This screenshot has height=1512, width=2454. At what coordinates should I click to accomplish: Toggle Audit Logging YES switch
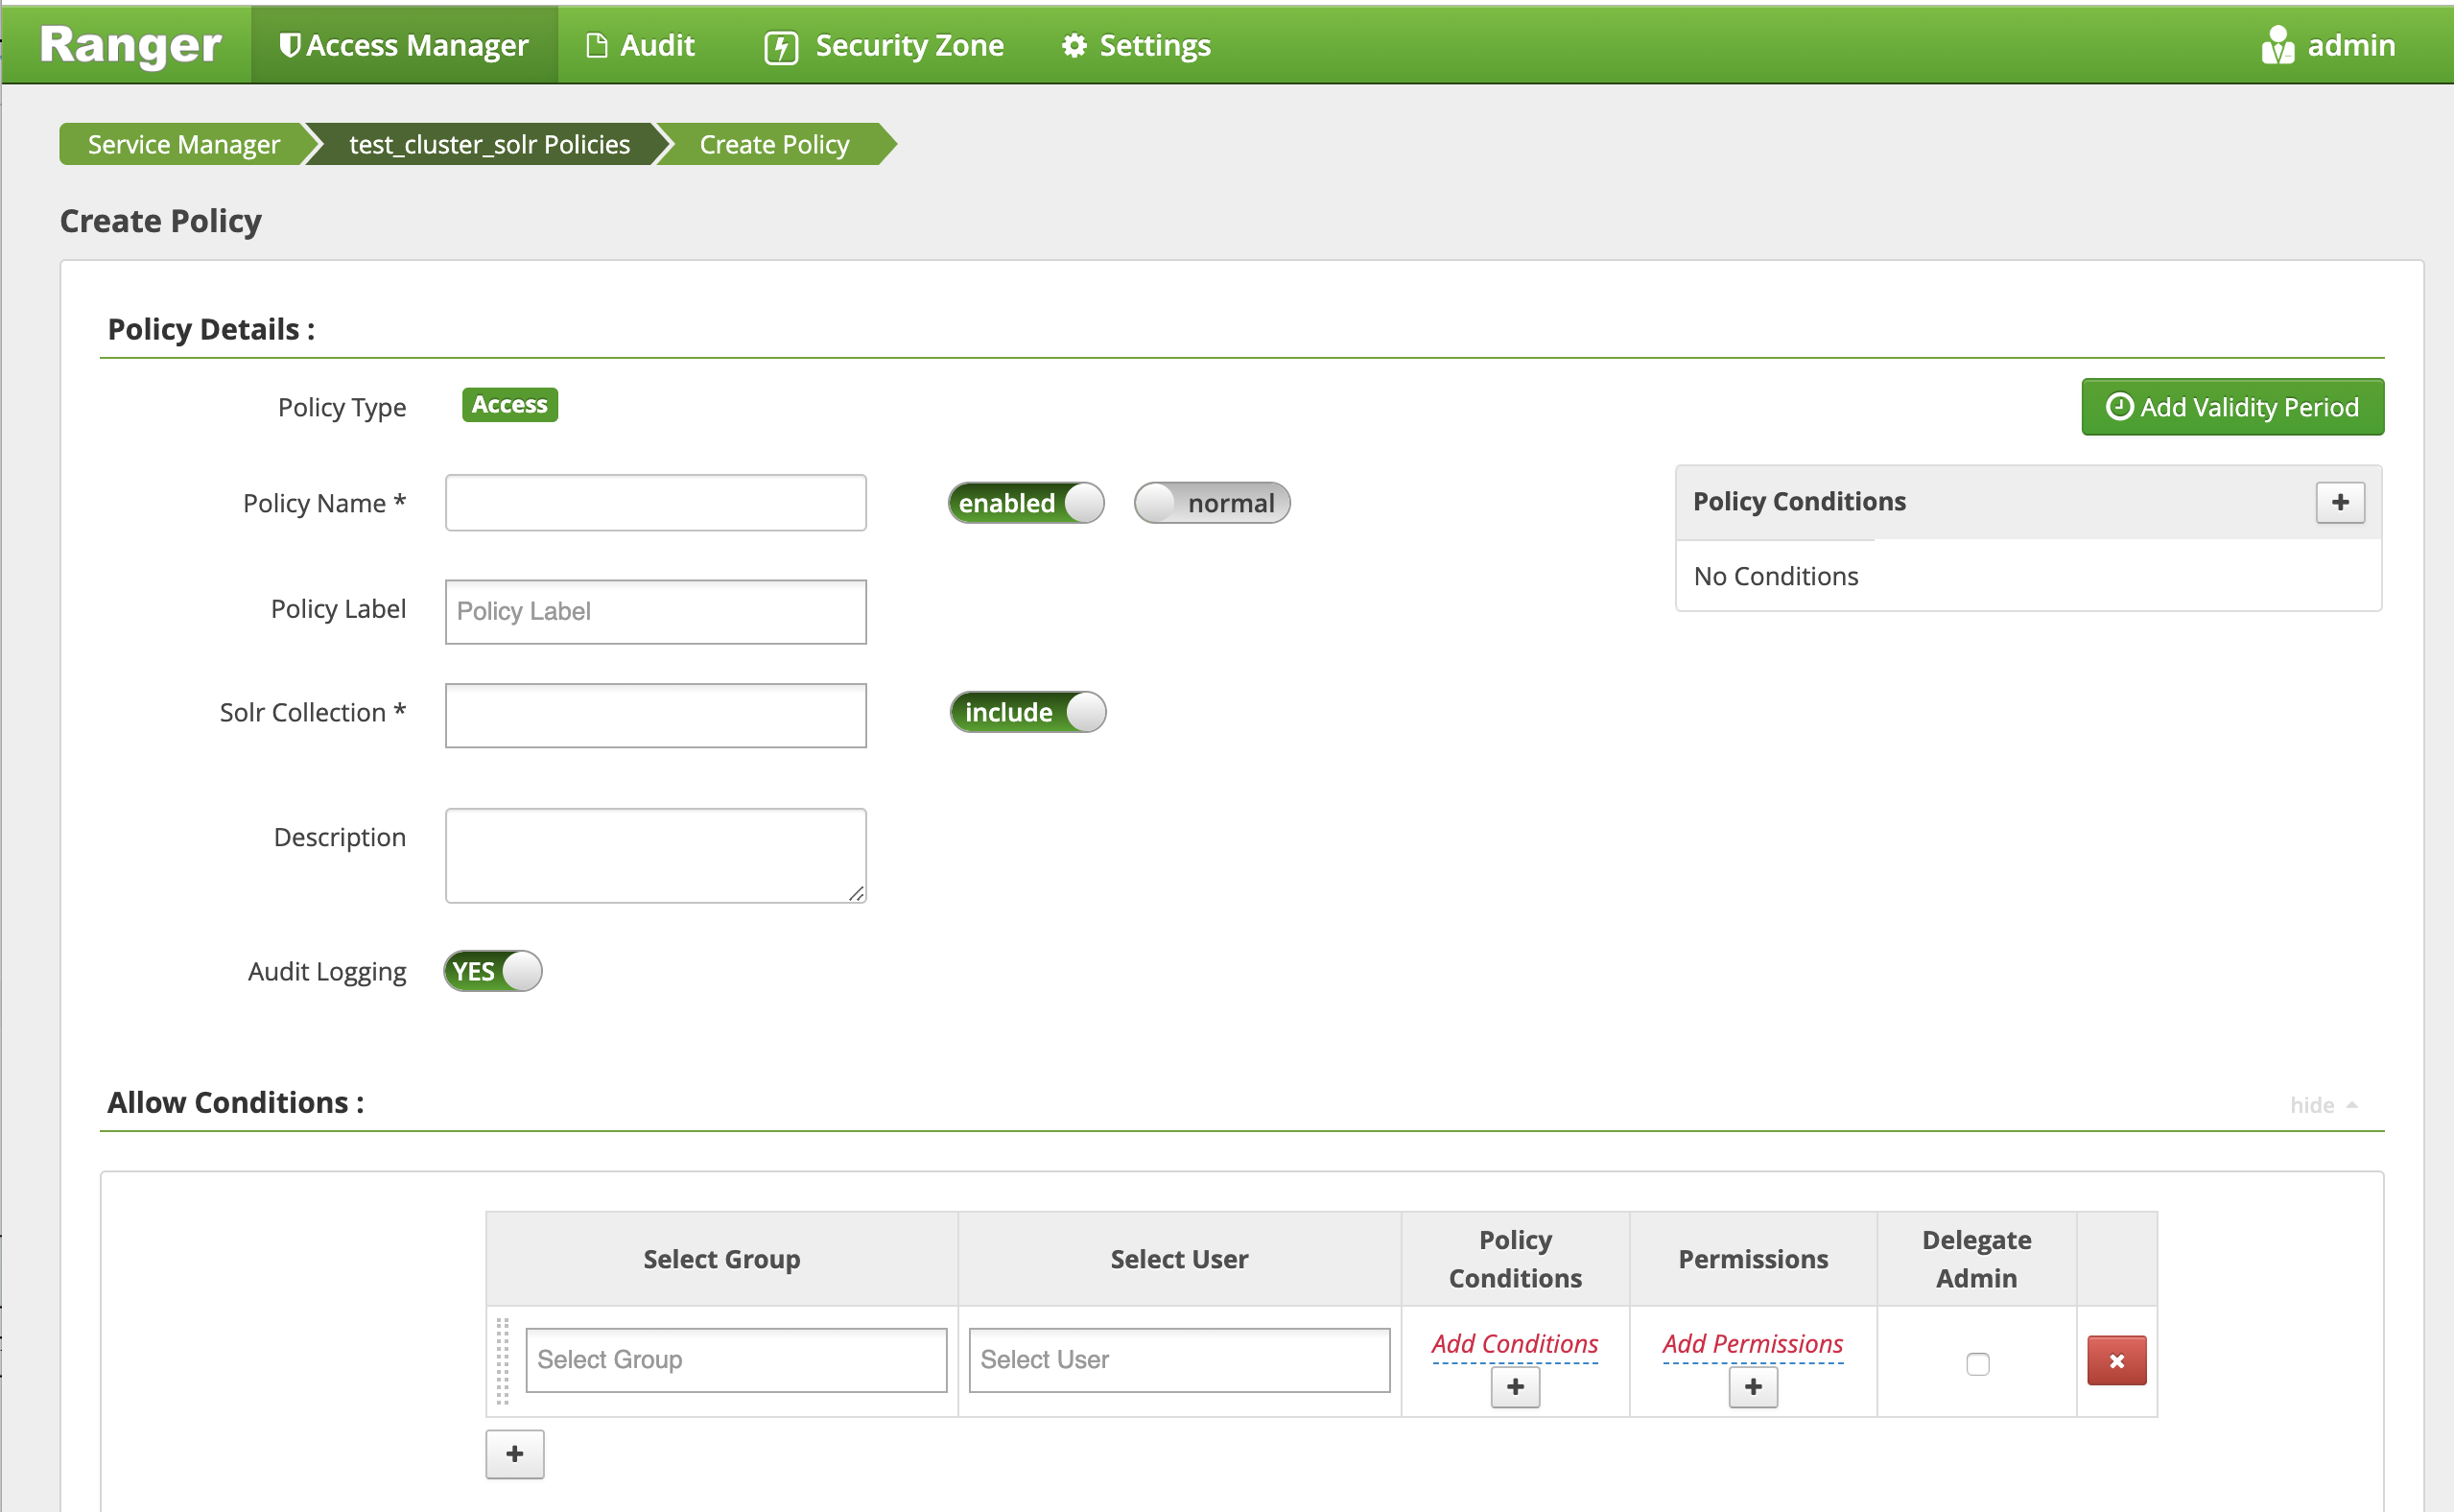[492, 971]
